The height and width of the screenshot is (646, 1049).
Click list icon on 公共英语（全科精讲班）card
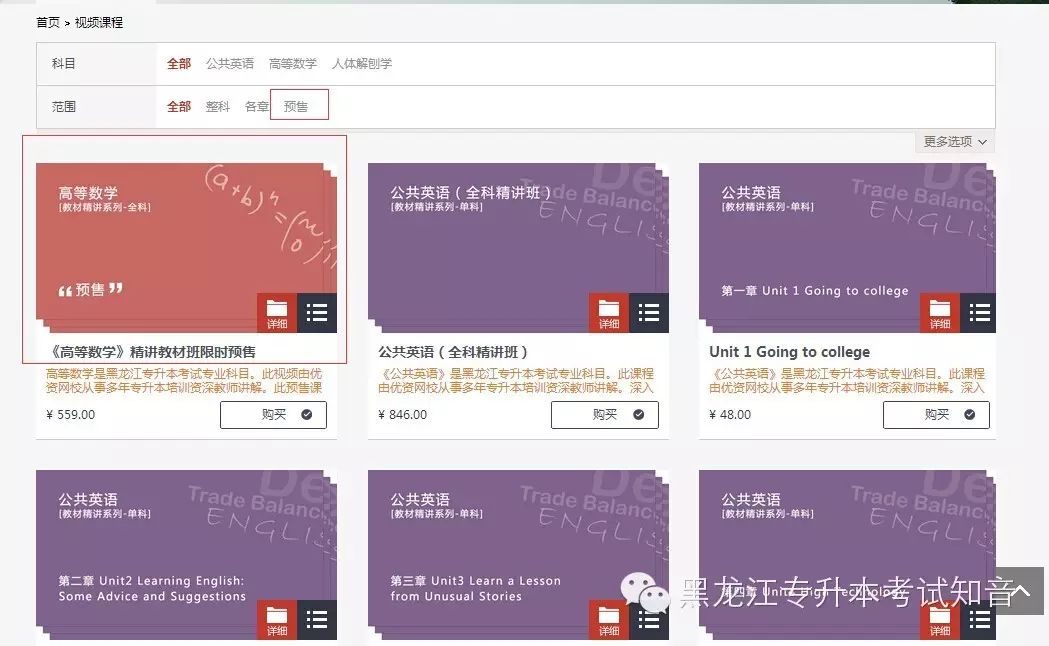tap(649, 312)
